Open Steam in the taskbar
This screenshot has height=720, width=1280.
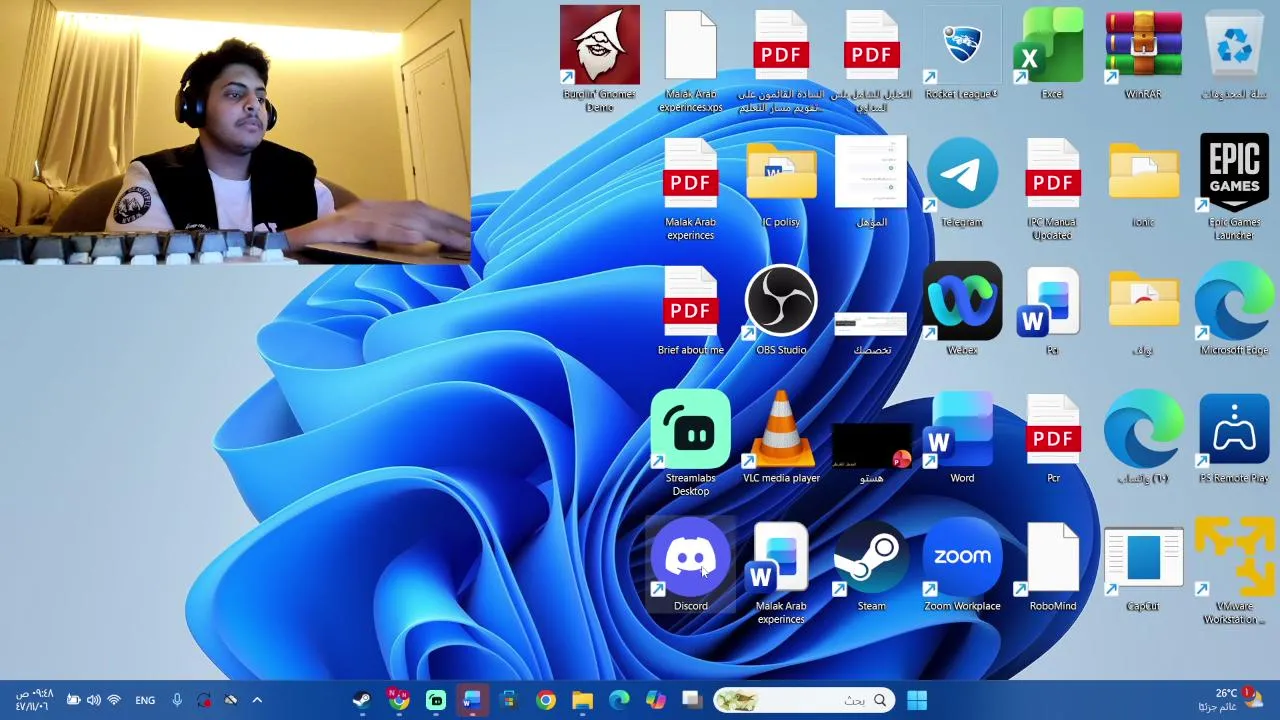362,700
